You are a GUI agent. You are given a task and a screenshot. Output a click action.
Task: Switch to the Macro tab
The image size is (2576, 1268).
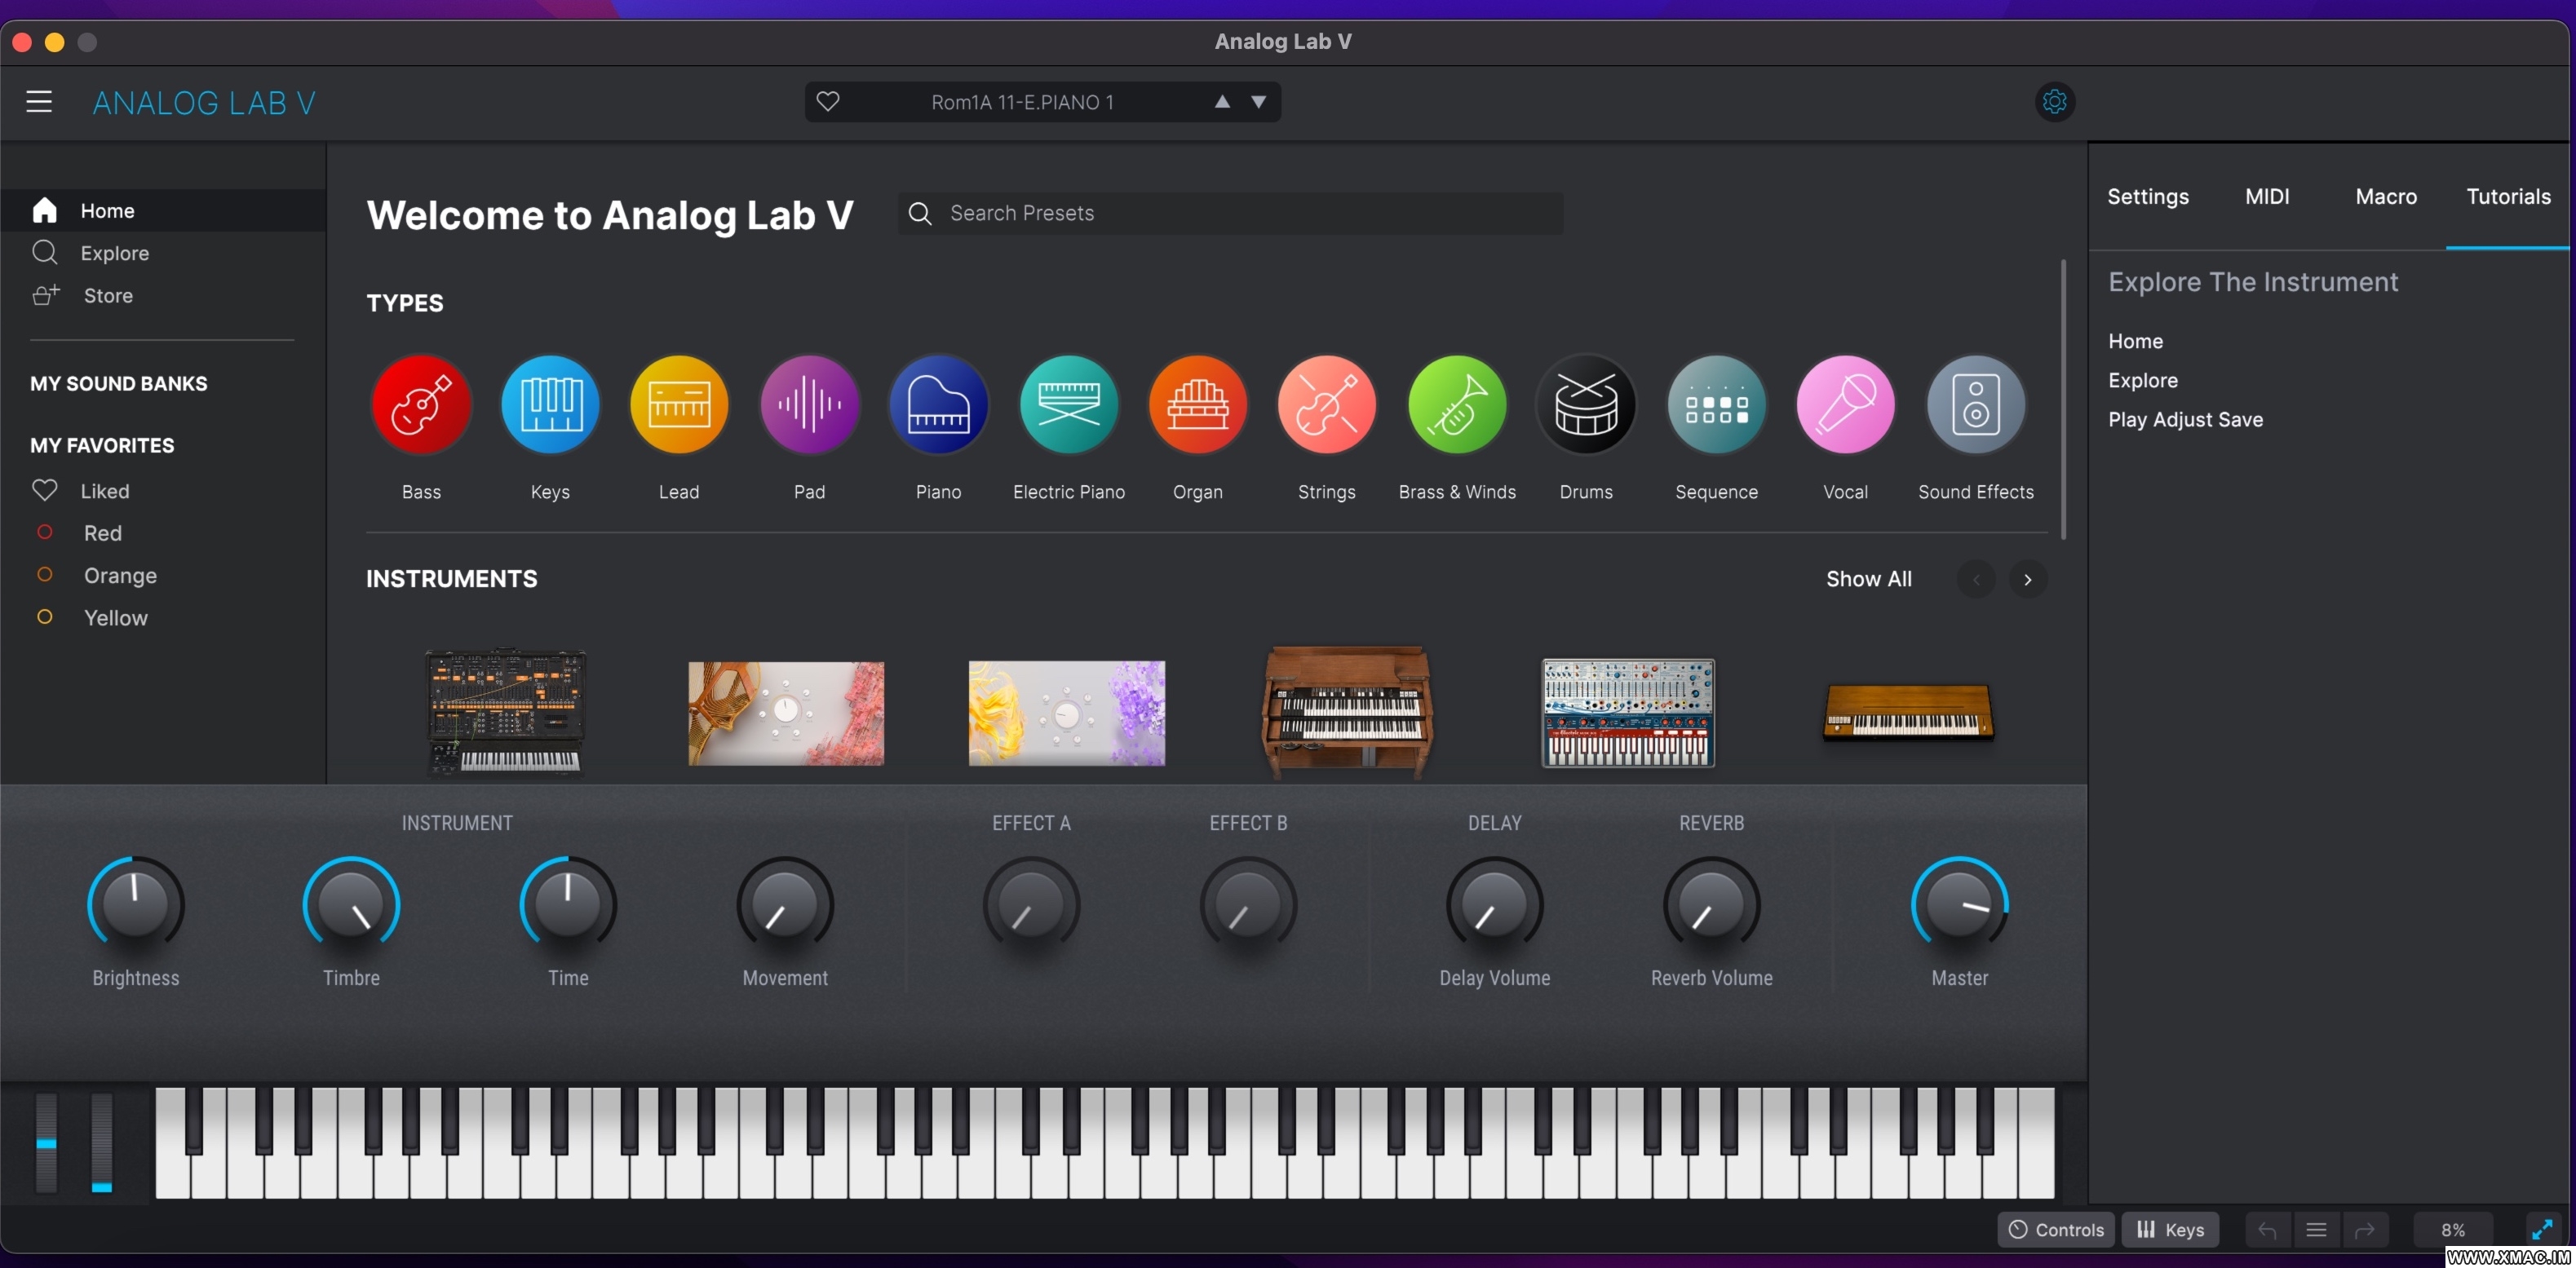pos(2386,196)
